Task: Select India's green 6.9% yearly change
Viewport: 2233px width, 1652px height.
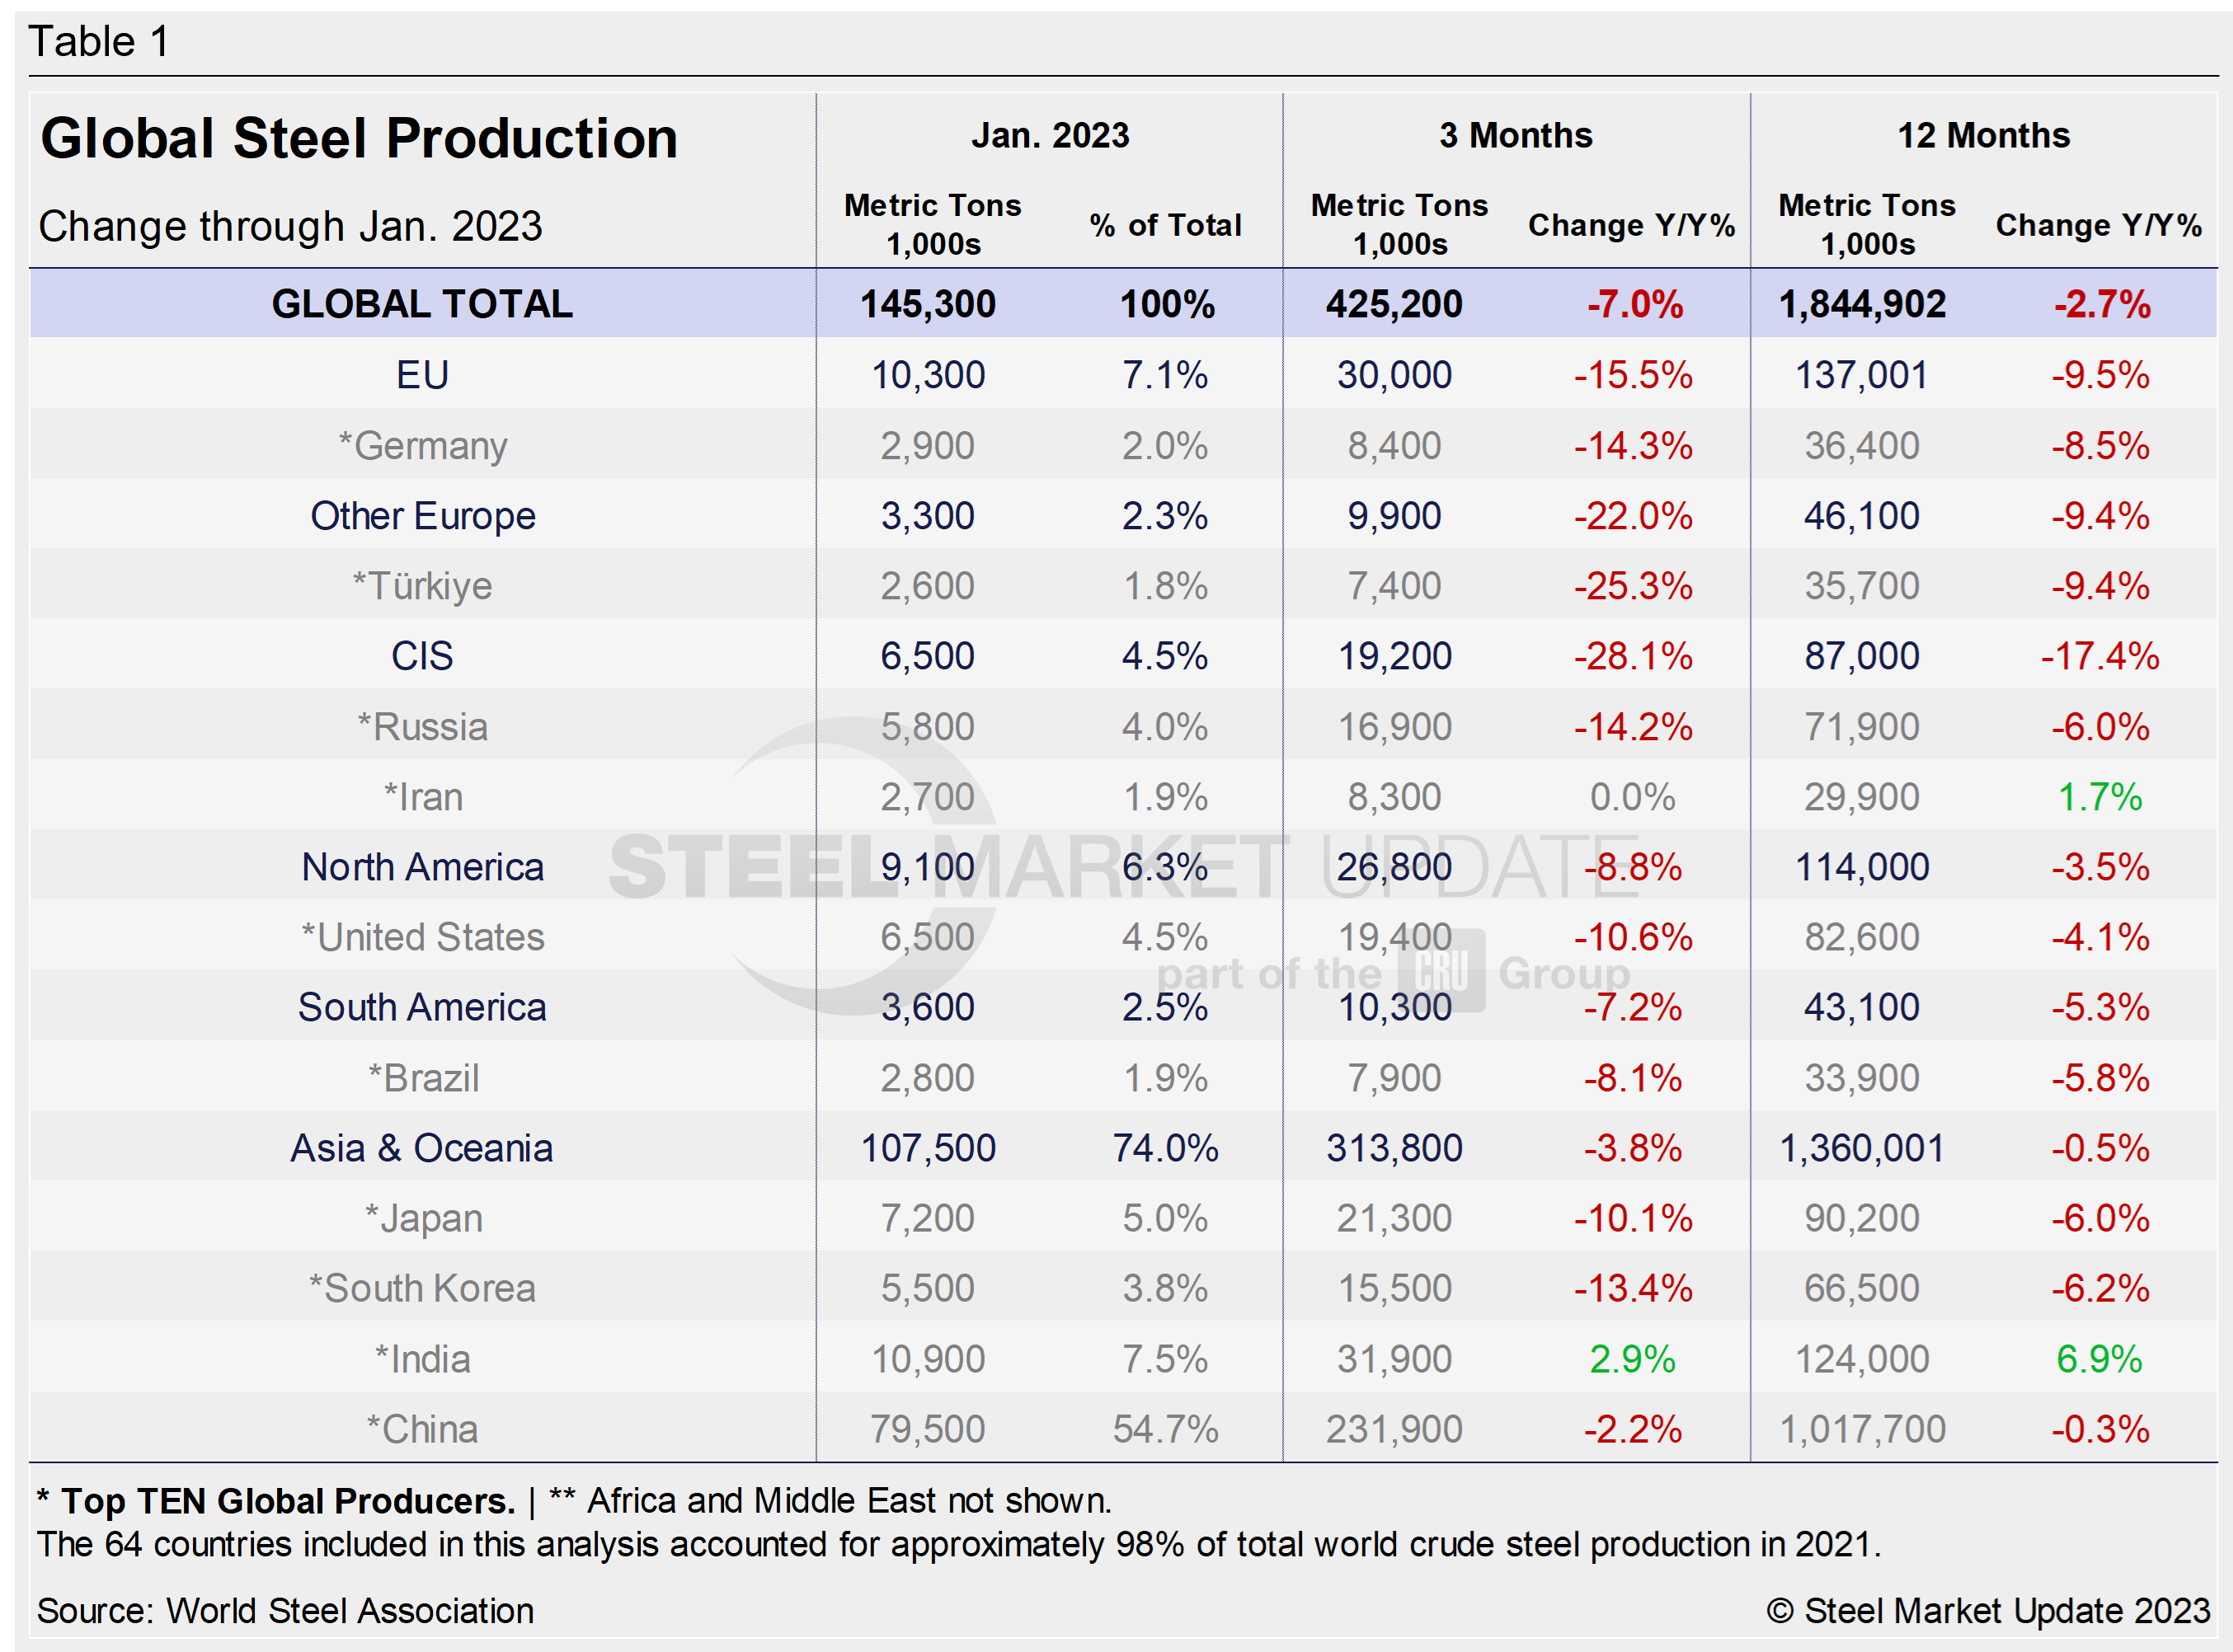Action: coord(2099,1359)
